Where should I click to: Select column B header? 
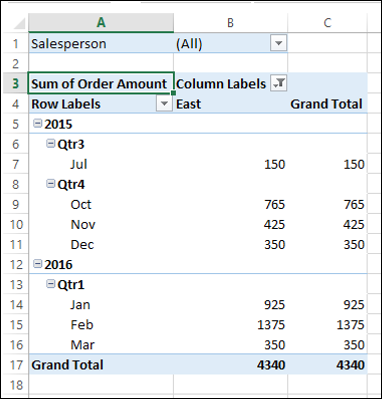pyautogui.click(x=230, y=23)
